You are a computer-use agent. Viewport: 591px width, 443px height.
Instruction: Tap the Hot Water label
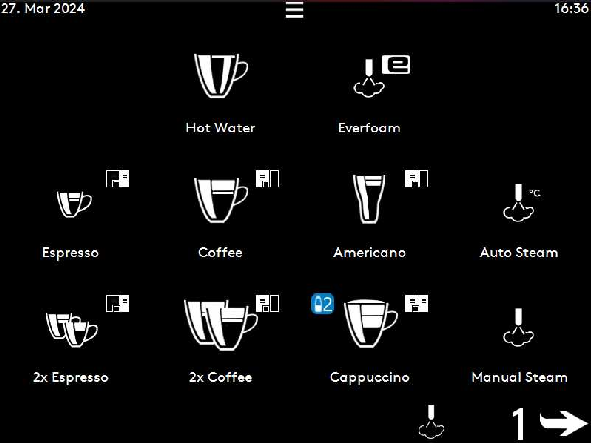pyautogui.click(x=220, y=128)
